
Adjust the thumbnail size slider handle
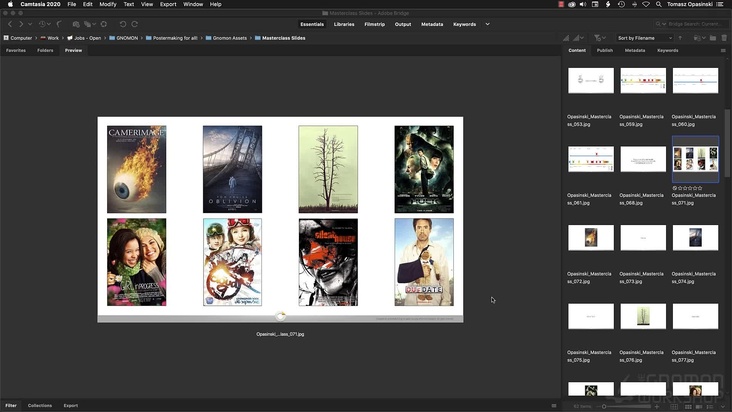pos(604,406)
